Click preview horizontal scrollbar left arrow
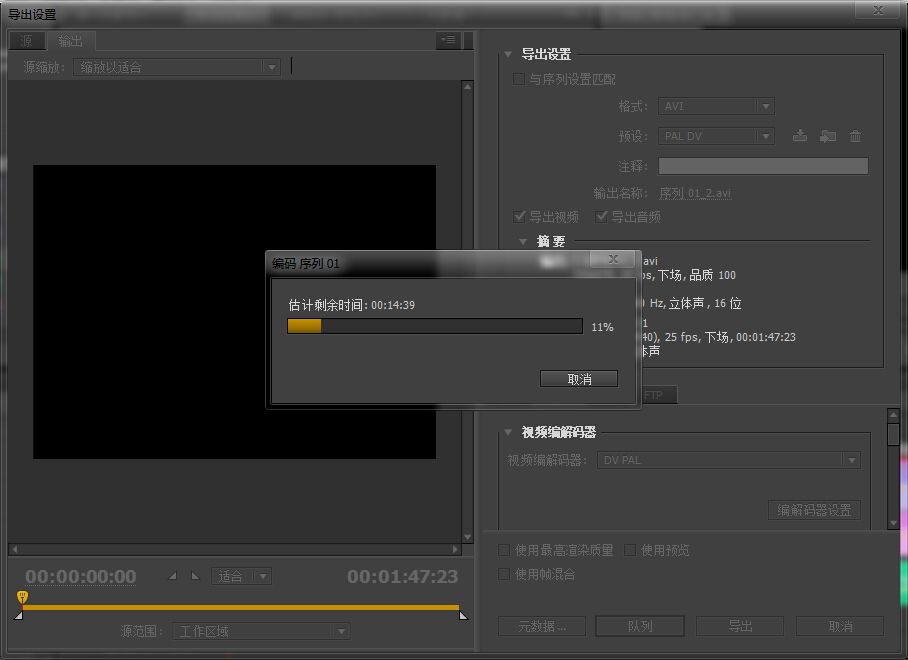Screen dimensions: 908x660 click(14, 549)
